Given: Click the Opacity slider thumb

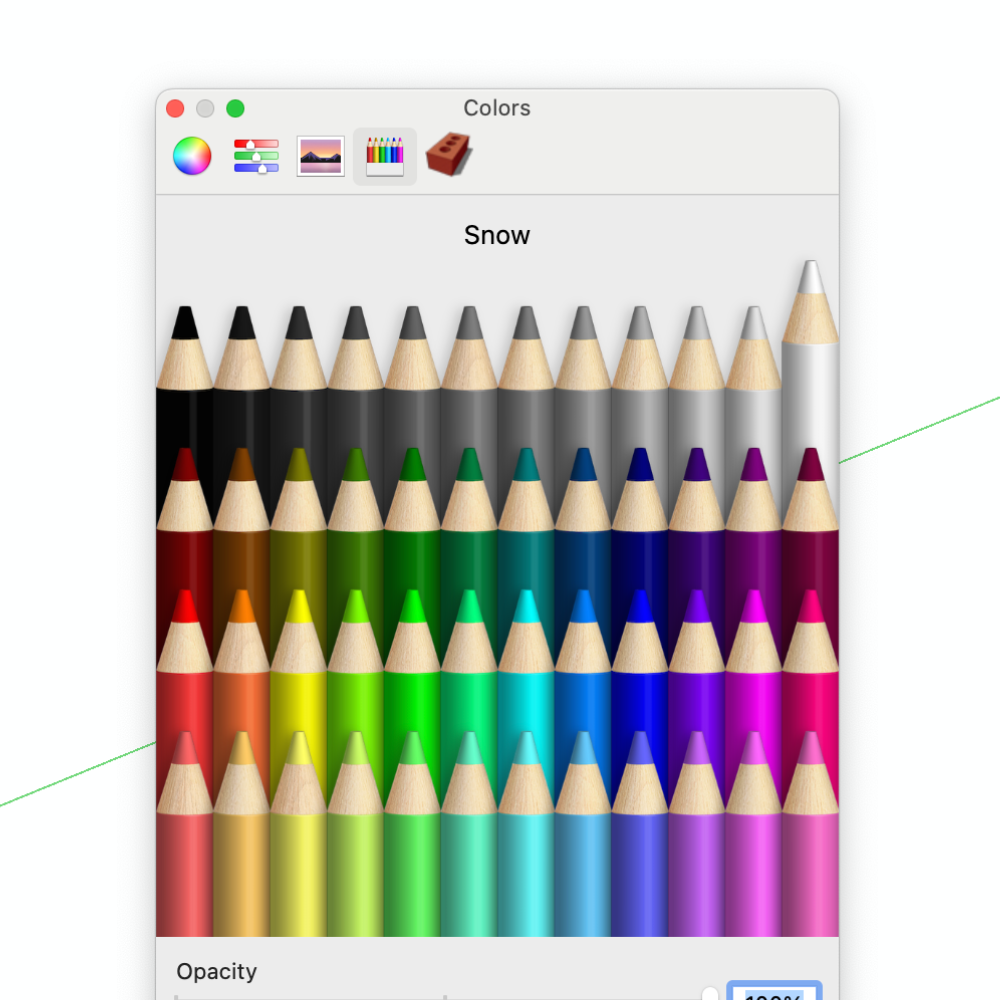Looking at the screenshot, I should coord(710,994).
